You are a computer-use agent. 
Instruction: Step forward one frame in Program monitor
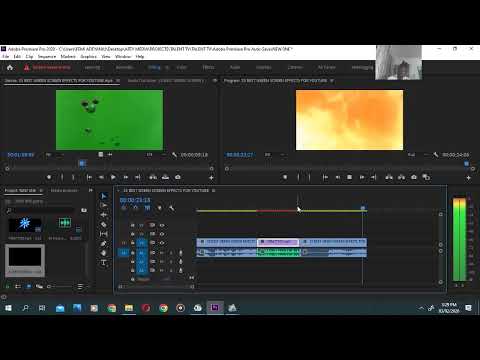[362, 177]
